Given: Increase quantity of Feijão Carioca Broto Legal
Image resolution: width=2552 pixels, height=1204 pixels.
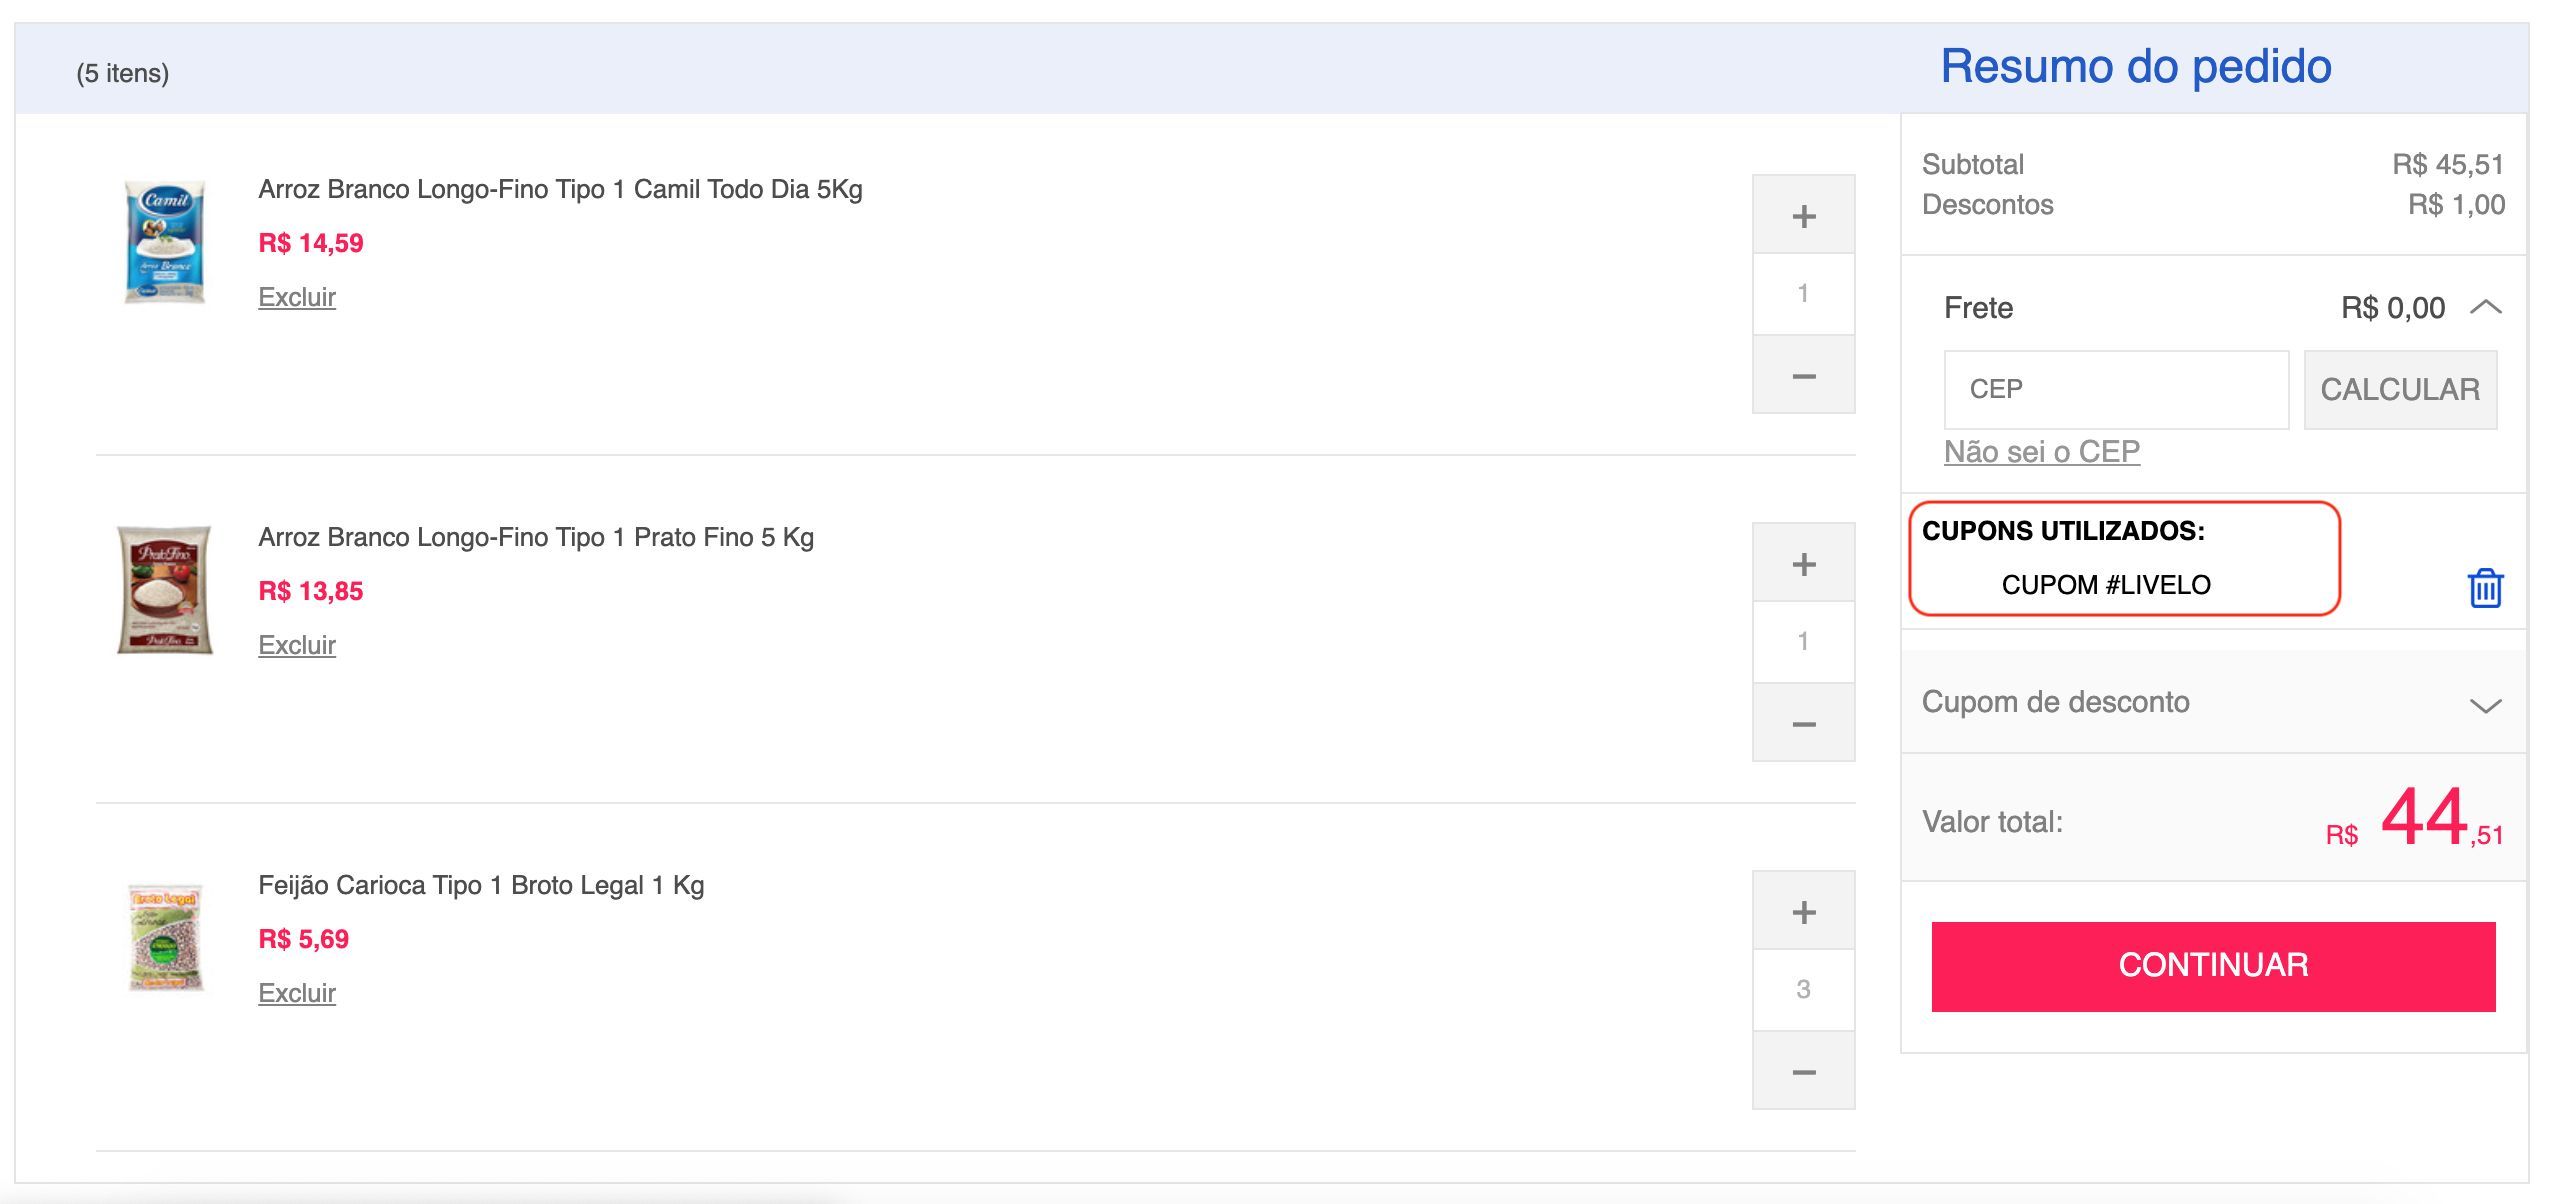Looking at the screenshot, I should coord(1804,911).
